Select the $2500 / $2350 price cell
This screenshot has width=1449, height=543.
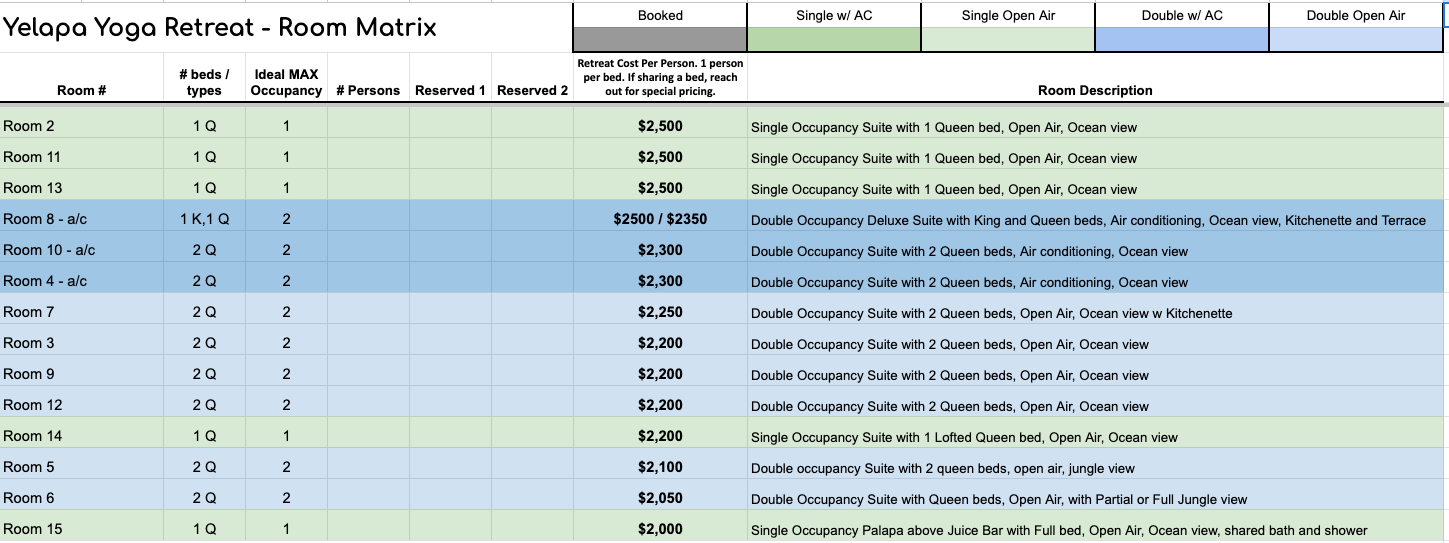(660, 219)
